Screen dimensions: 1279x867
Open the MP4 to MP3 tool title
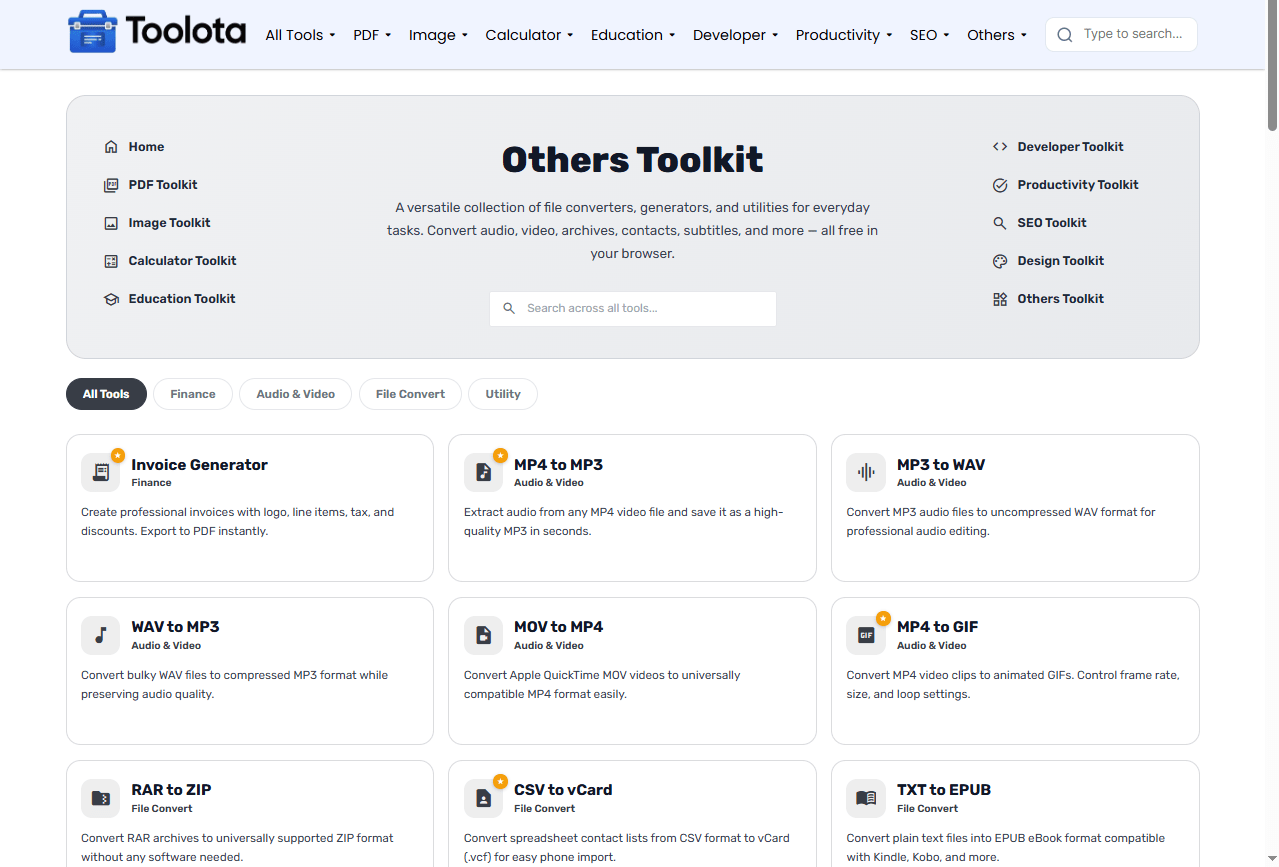tap(558, 465)
